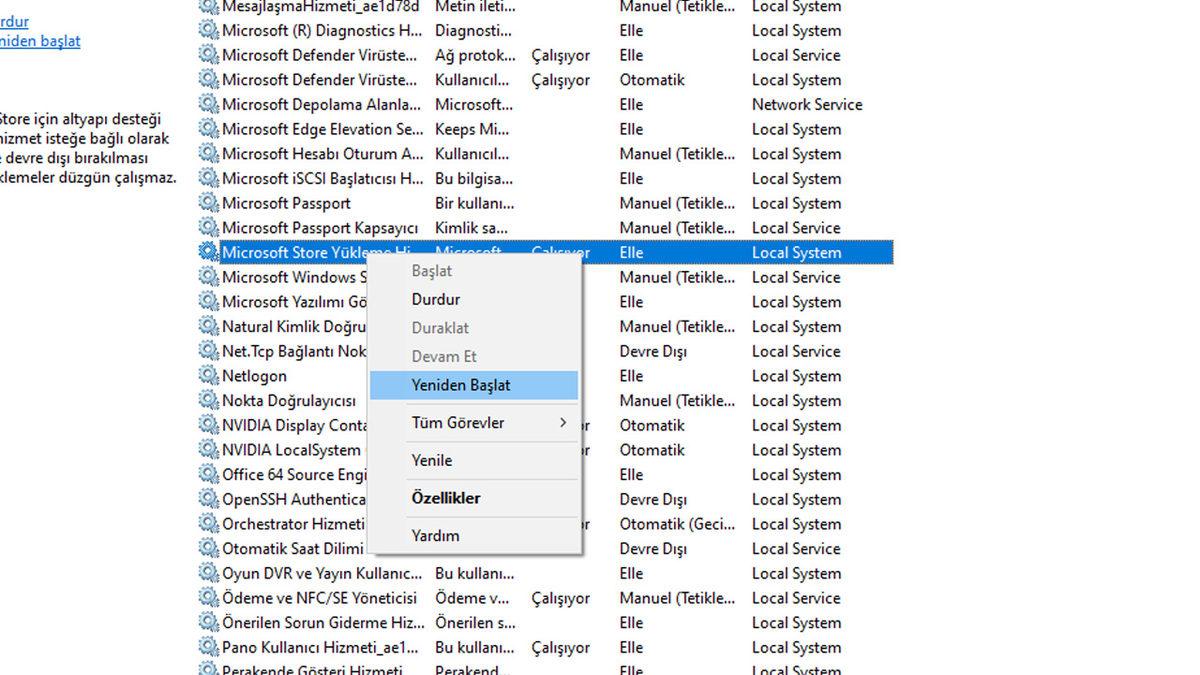1200x675 pixels.
Task: Click the Oyun DVR ve Yayın service icon
Action: pyautogui.click(x=209, y=573)
